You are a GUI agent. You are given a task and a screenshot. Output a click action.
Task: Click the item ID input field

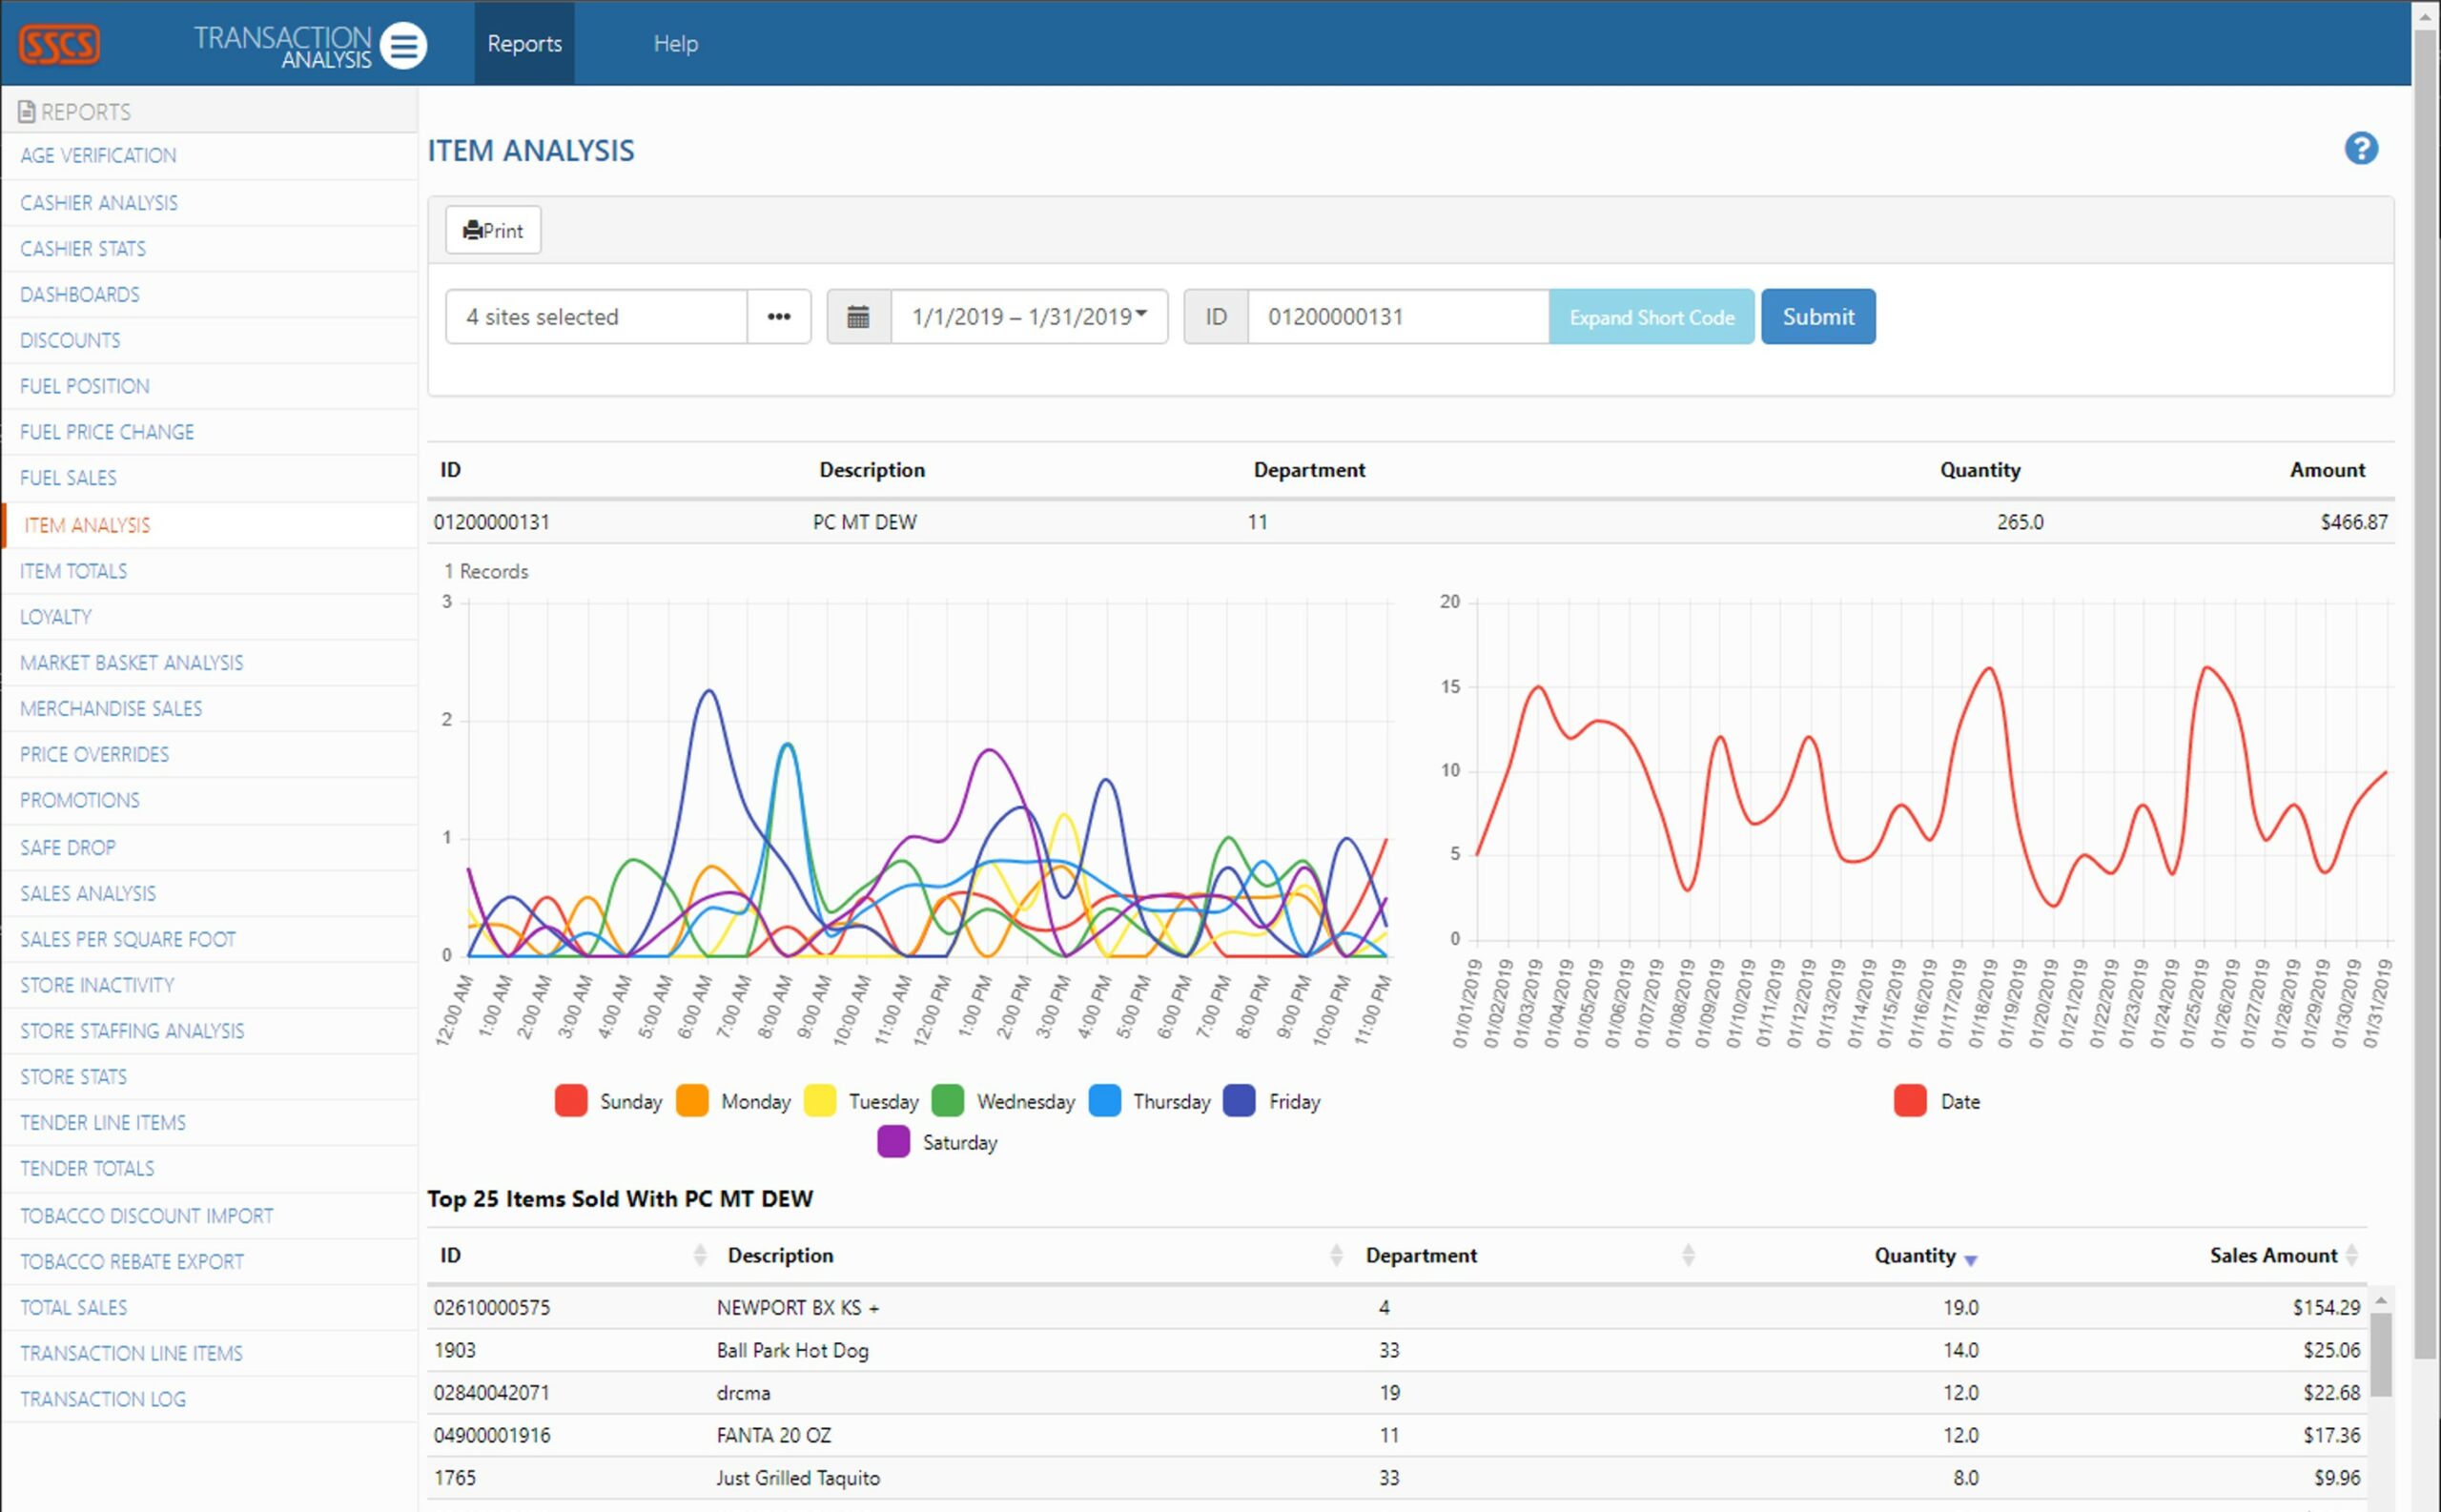tap(1397, 317)
